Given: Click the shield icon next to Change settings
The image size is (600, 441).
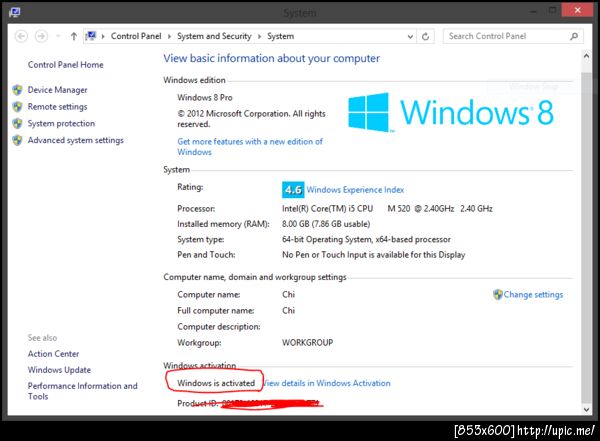Looking at the screenshot, I should (497, 294).
